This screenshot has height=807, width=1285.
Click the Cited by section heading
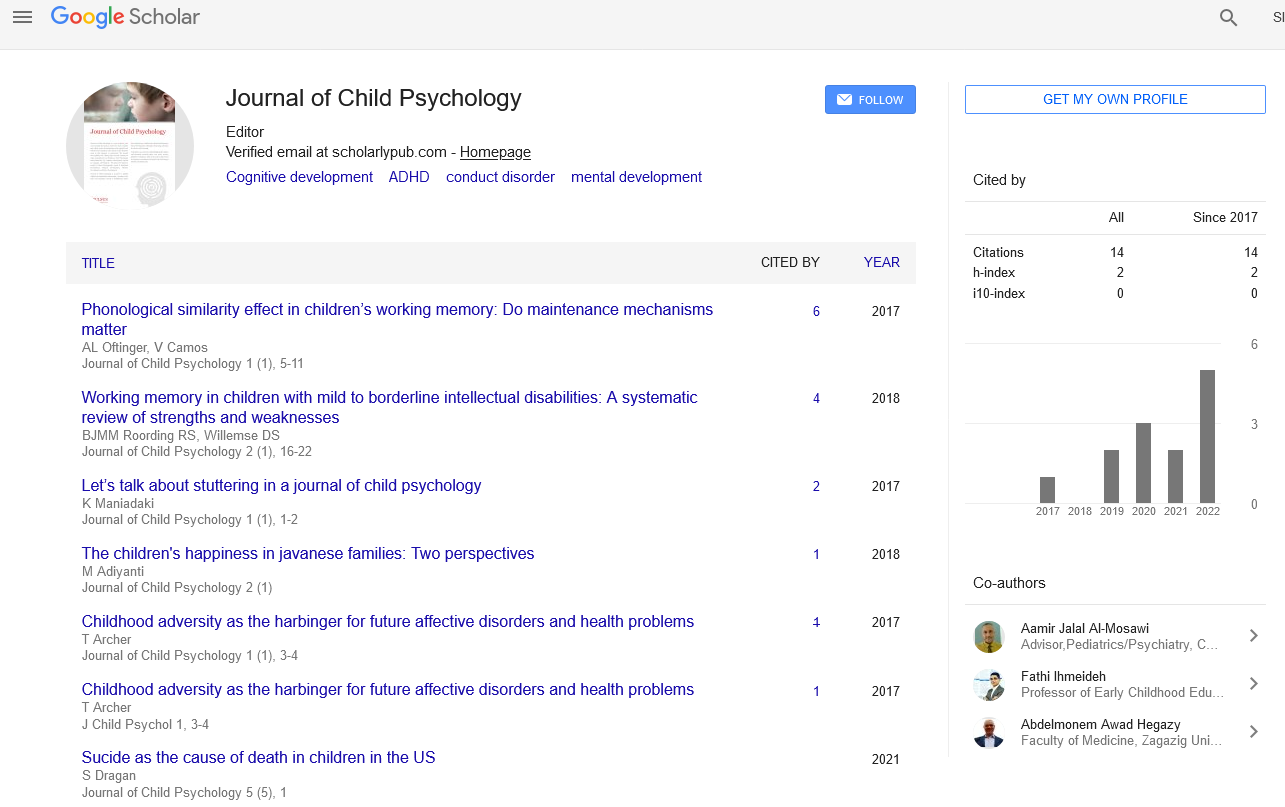point(999,180)
